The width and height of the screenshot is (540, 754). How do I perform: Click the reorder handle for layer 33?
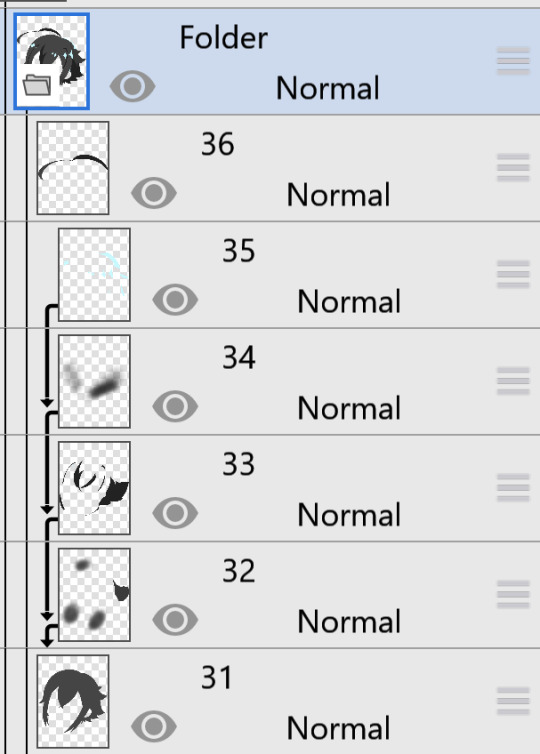[x=513, y=488]
